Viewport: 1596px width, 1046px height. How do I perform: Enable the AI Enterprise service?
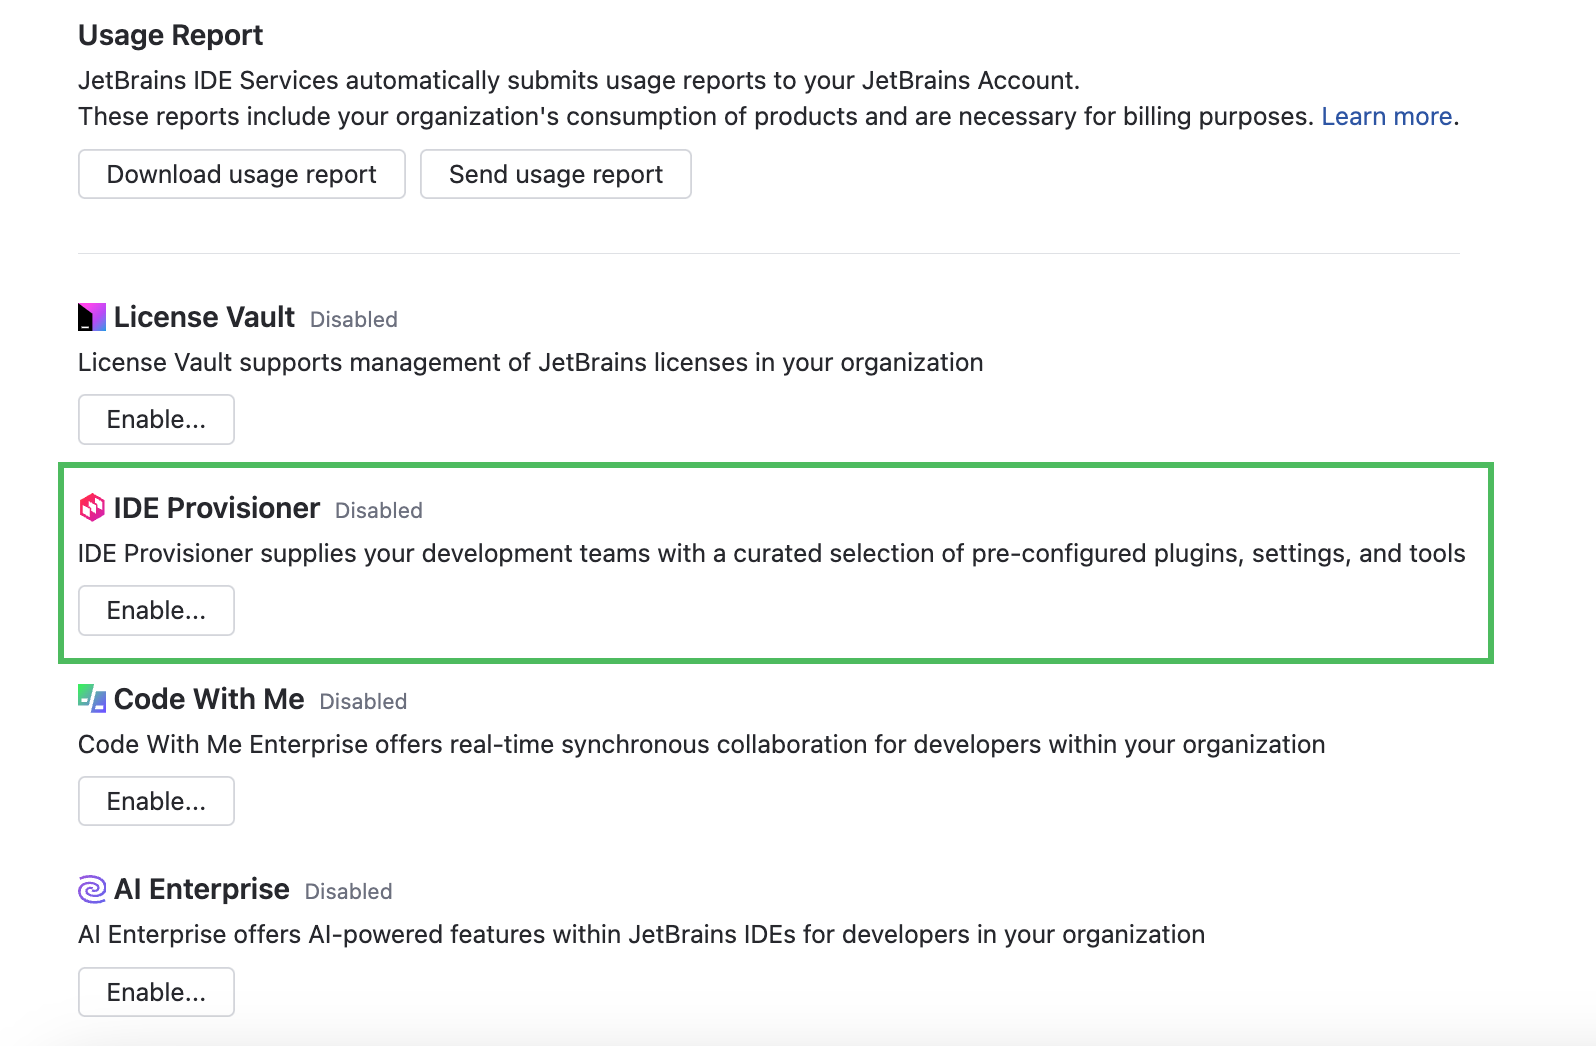click(156, 992)
